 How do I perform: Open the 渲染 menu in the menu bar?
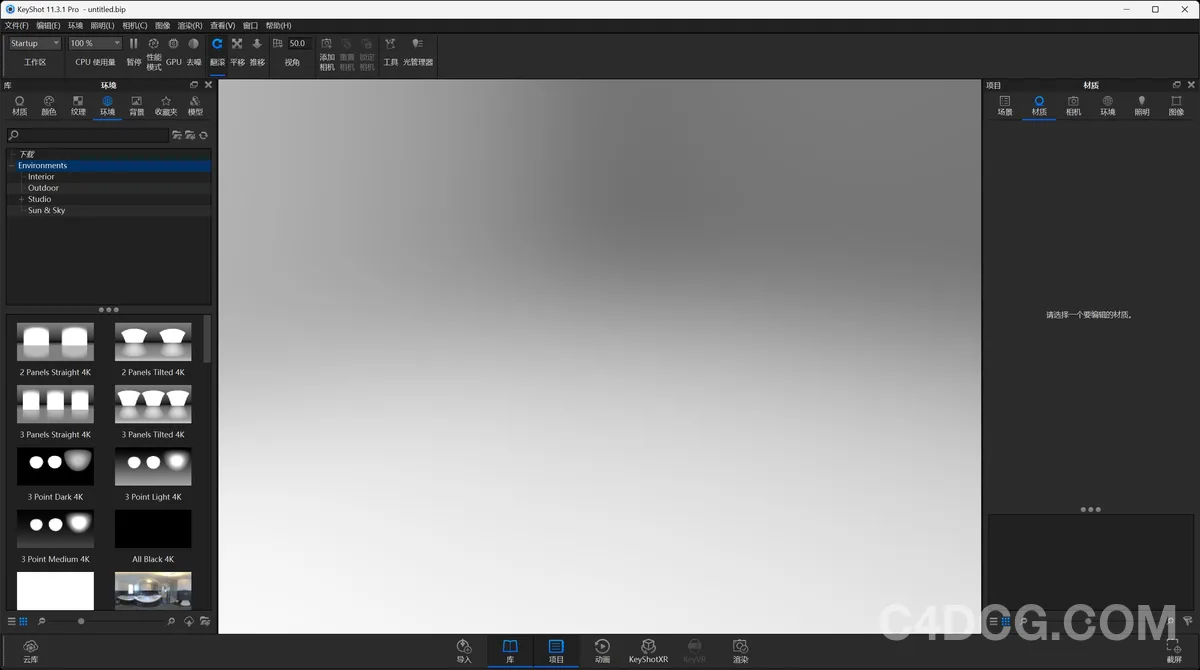190,25
